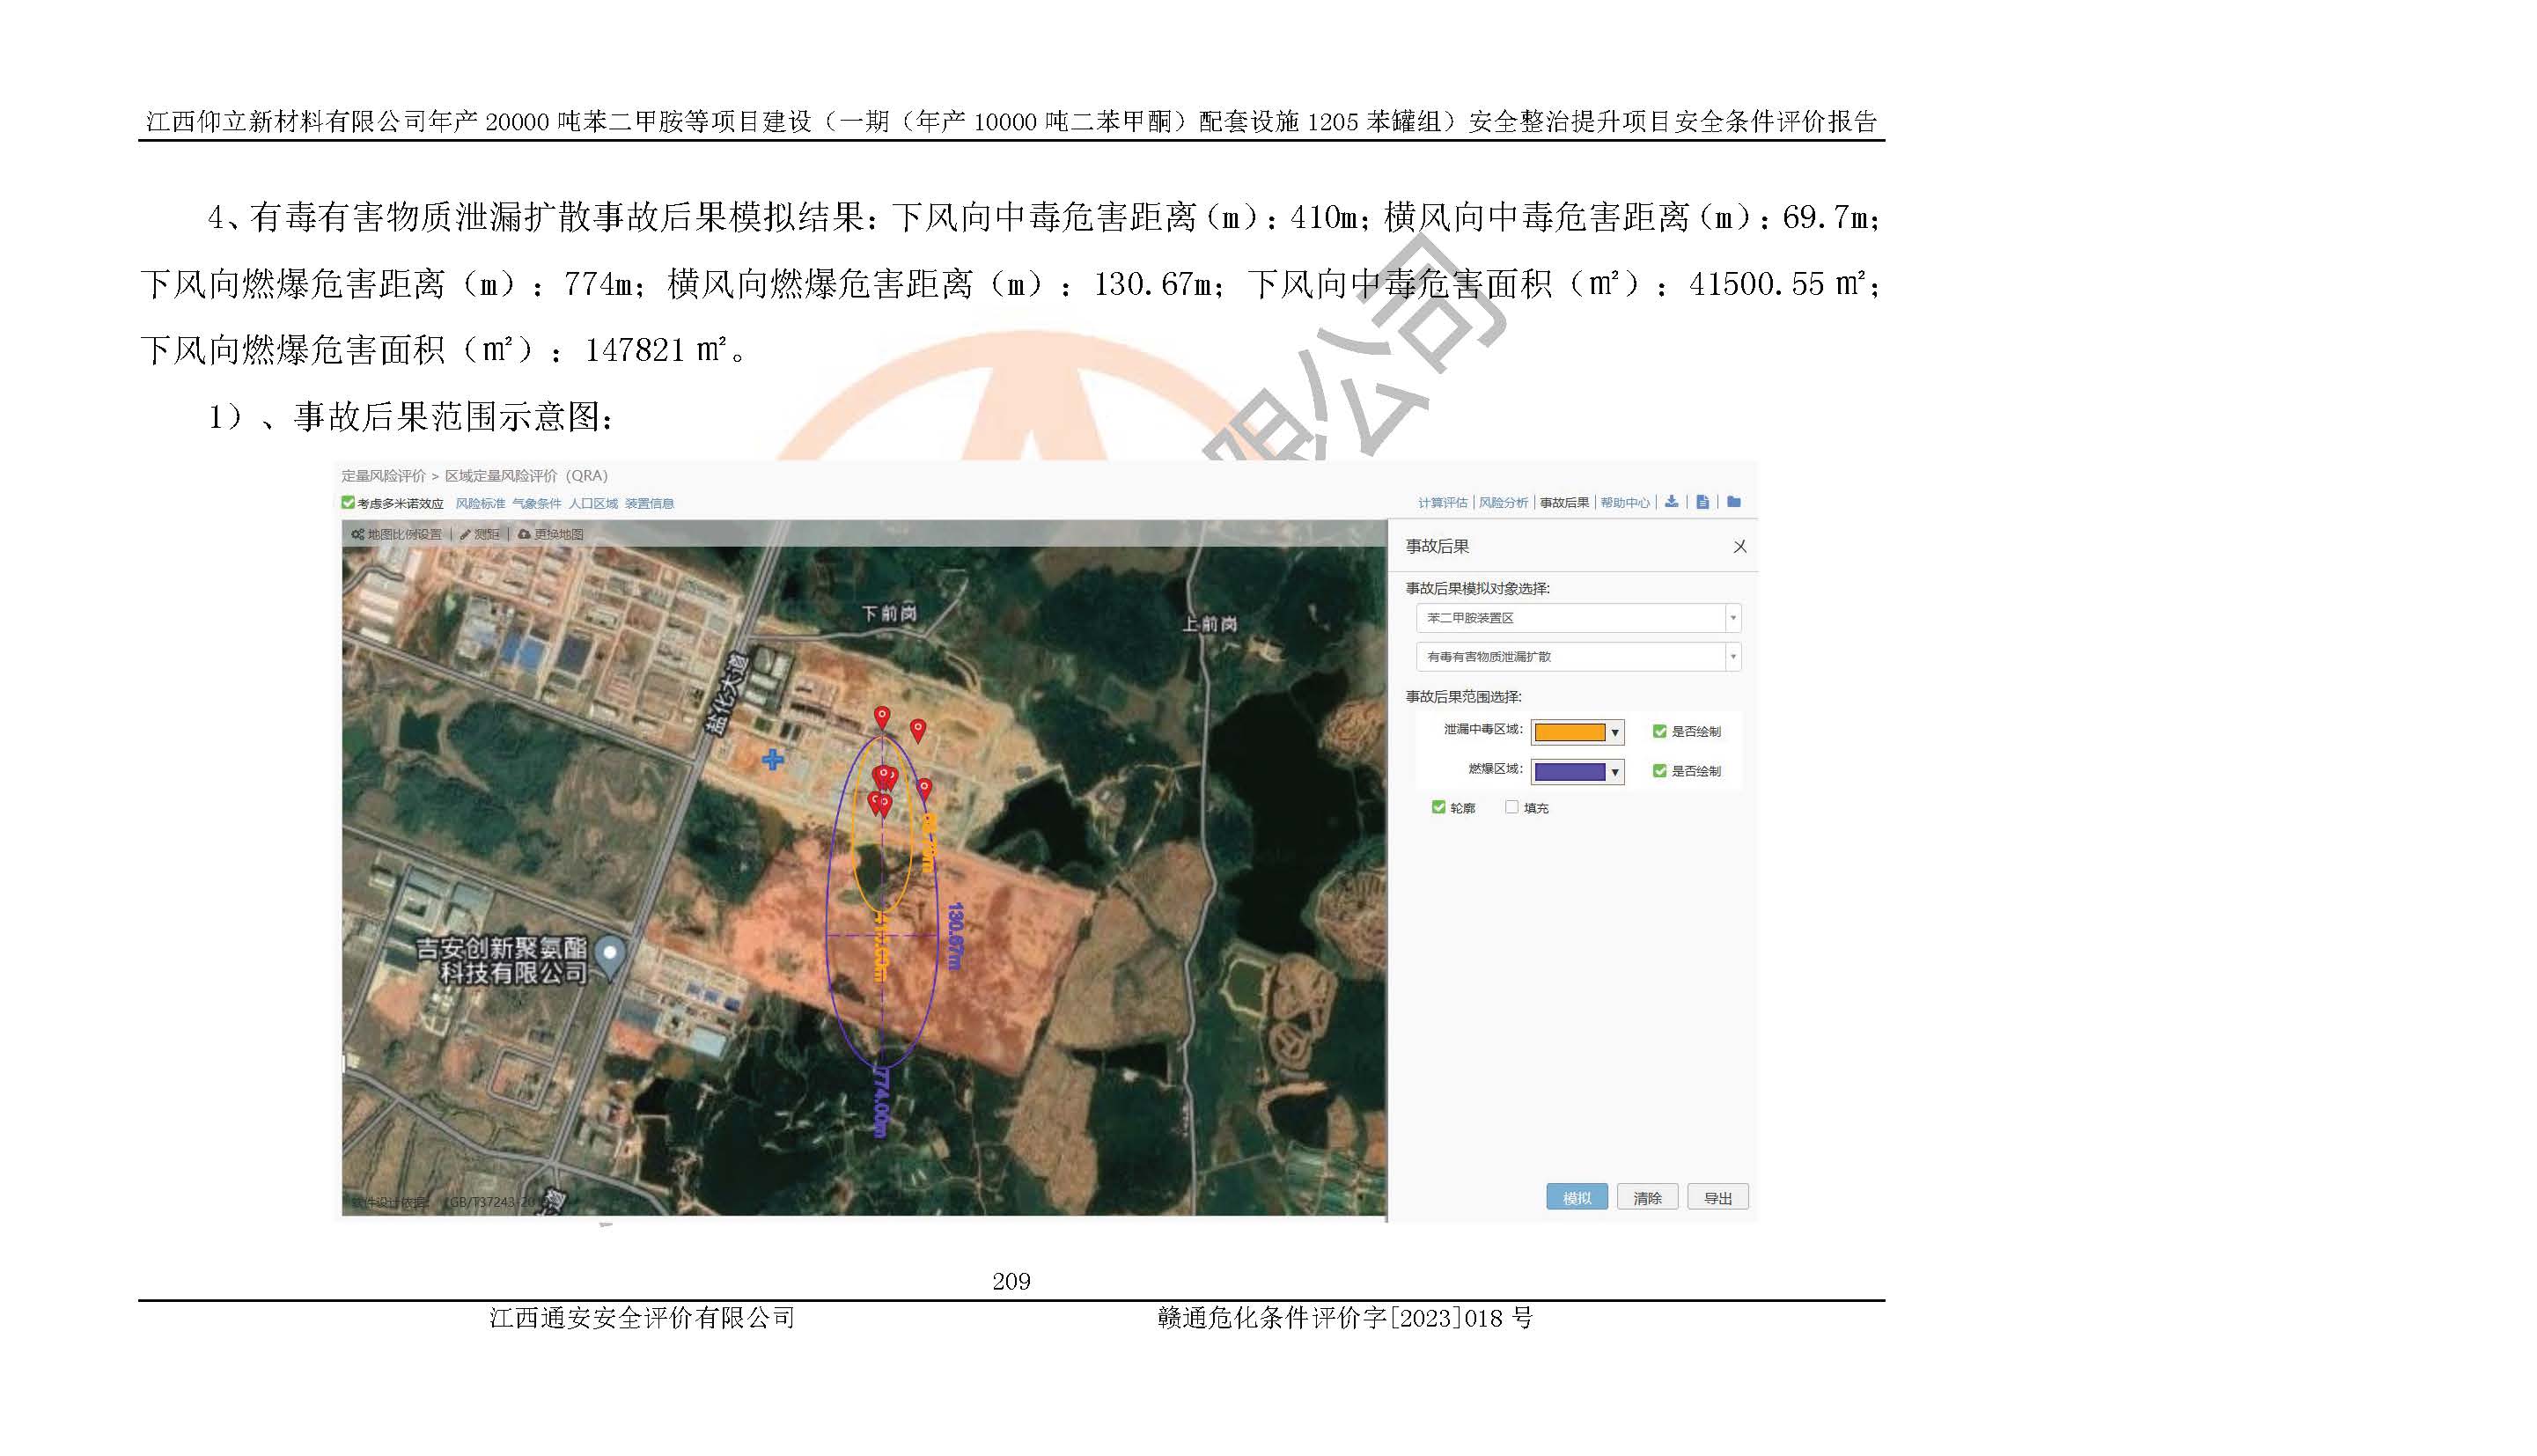Pick the orange 泄漏中毒区域 color swatch

click(1569, 733)
